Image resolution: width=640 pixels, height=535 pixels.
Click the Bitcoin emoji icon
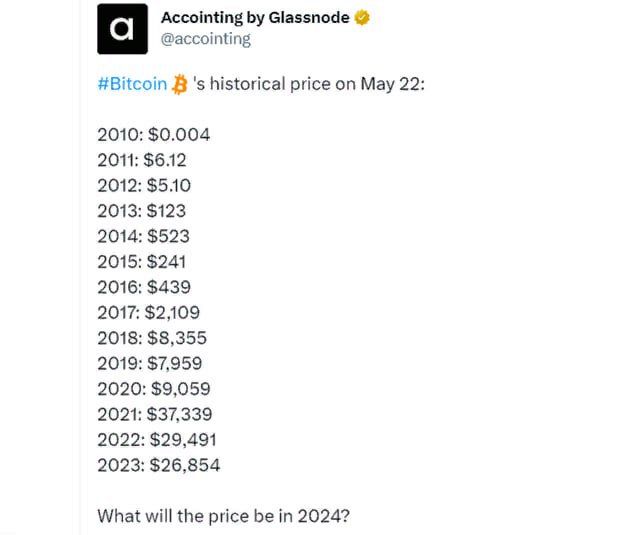[x=180, y=85]
